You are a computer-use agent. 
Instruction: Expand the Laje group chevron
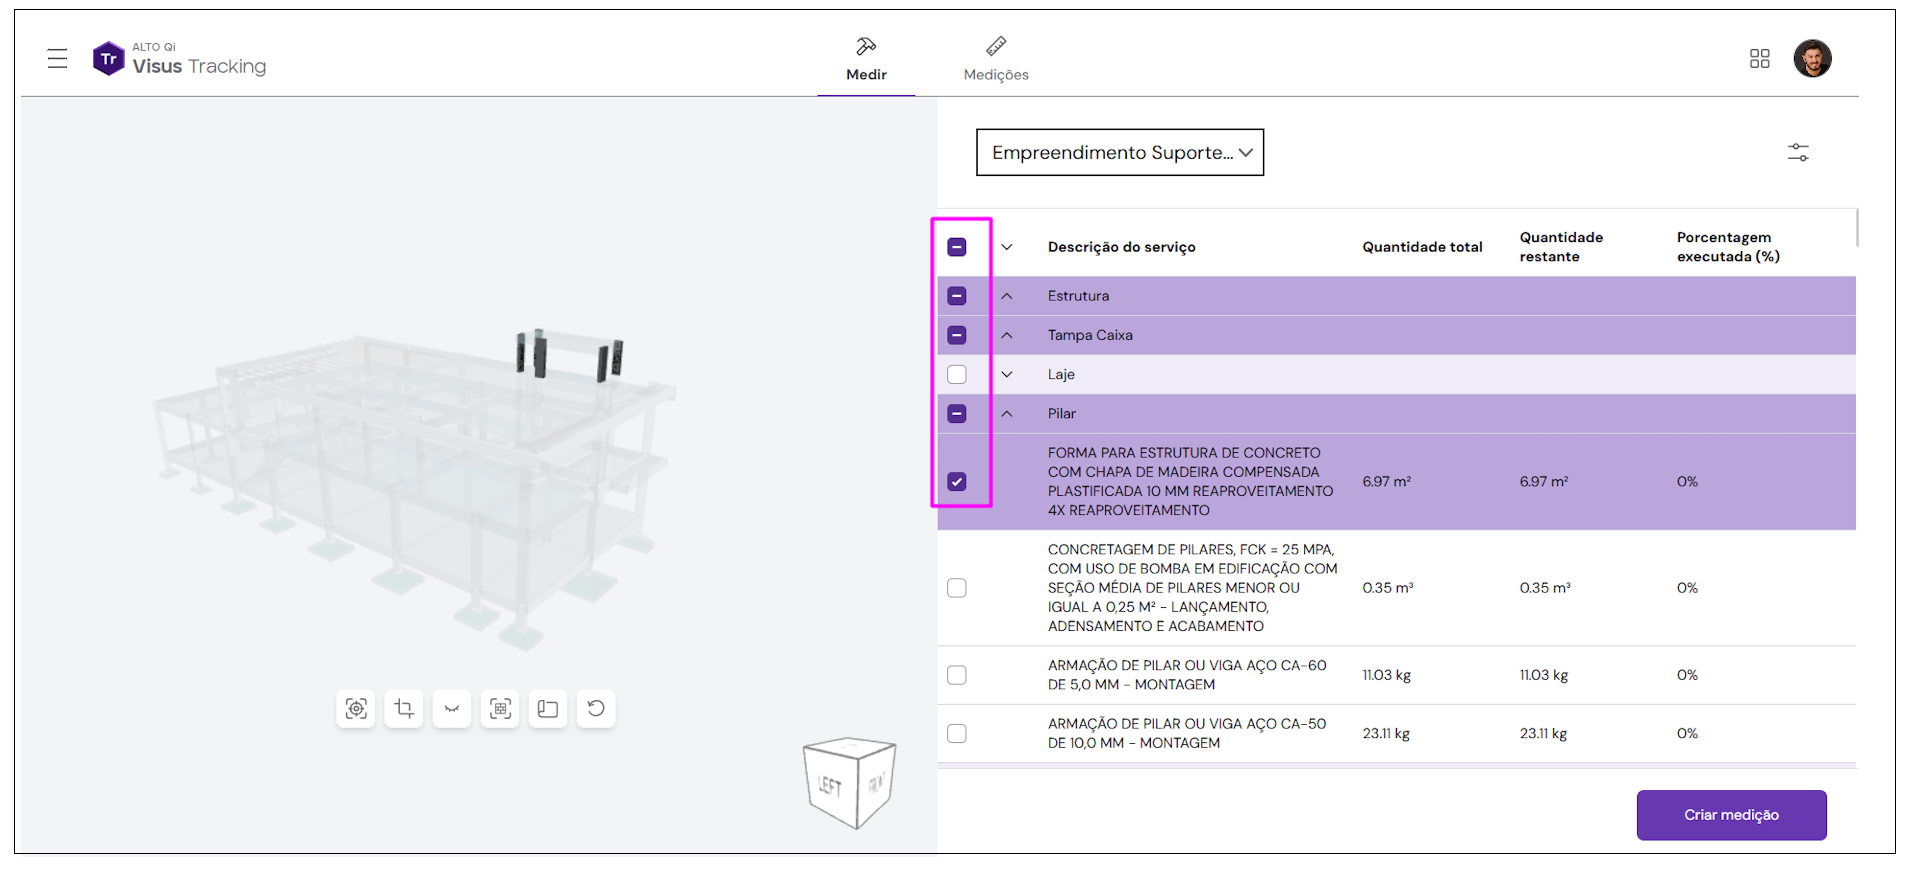[x=1007, y=375]
